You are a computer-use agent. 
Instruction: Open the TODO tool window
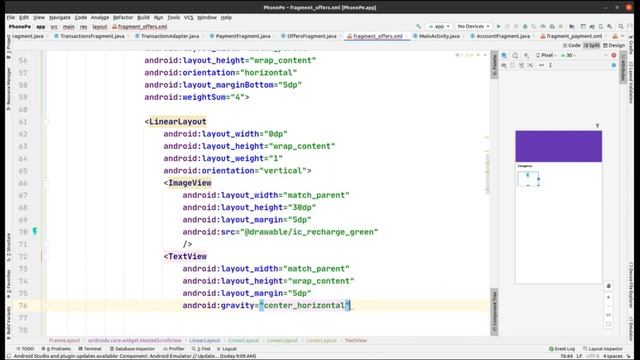[x=25, y=349]
